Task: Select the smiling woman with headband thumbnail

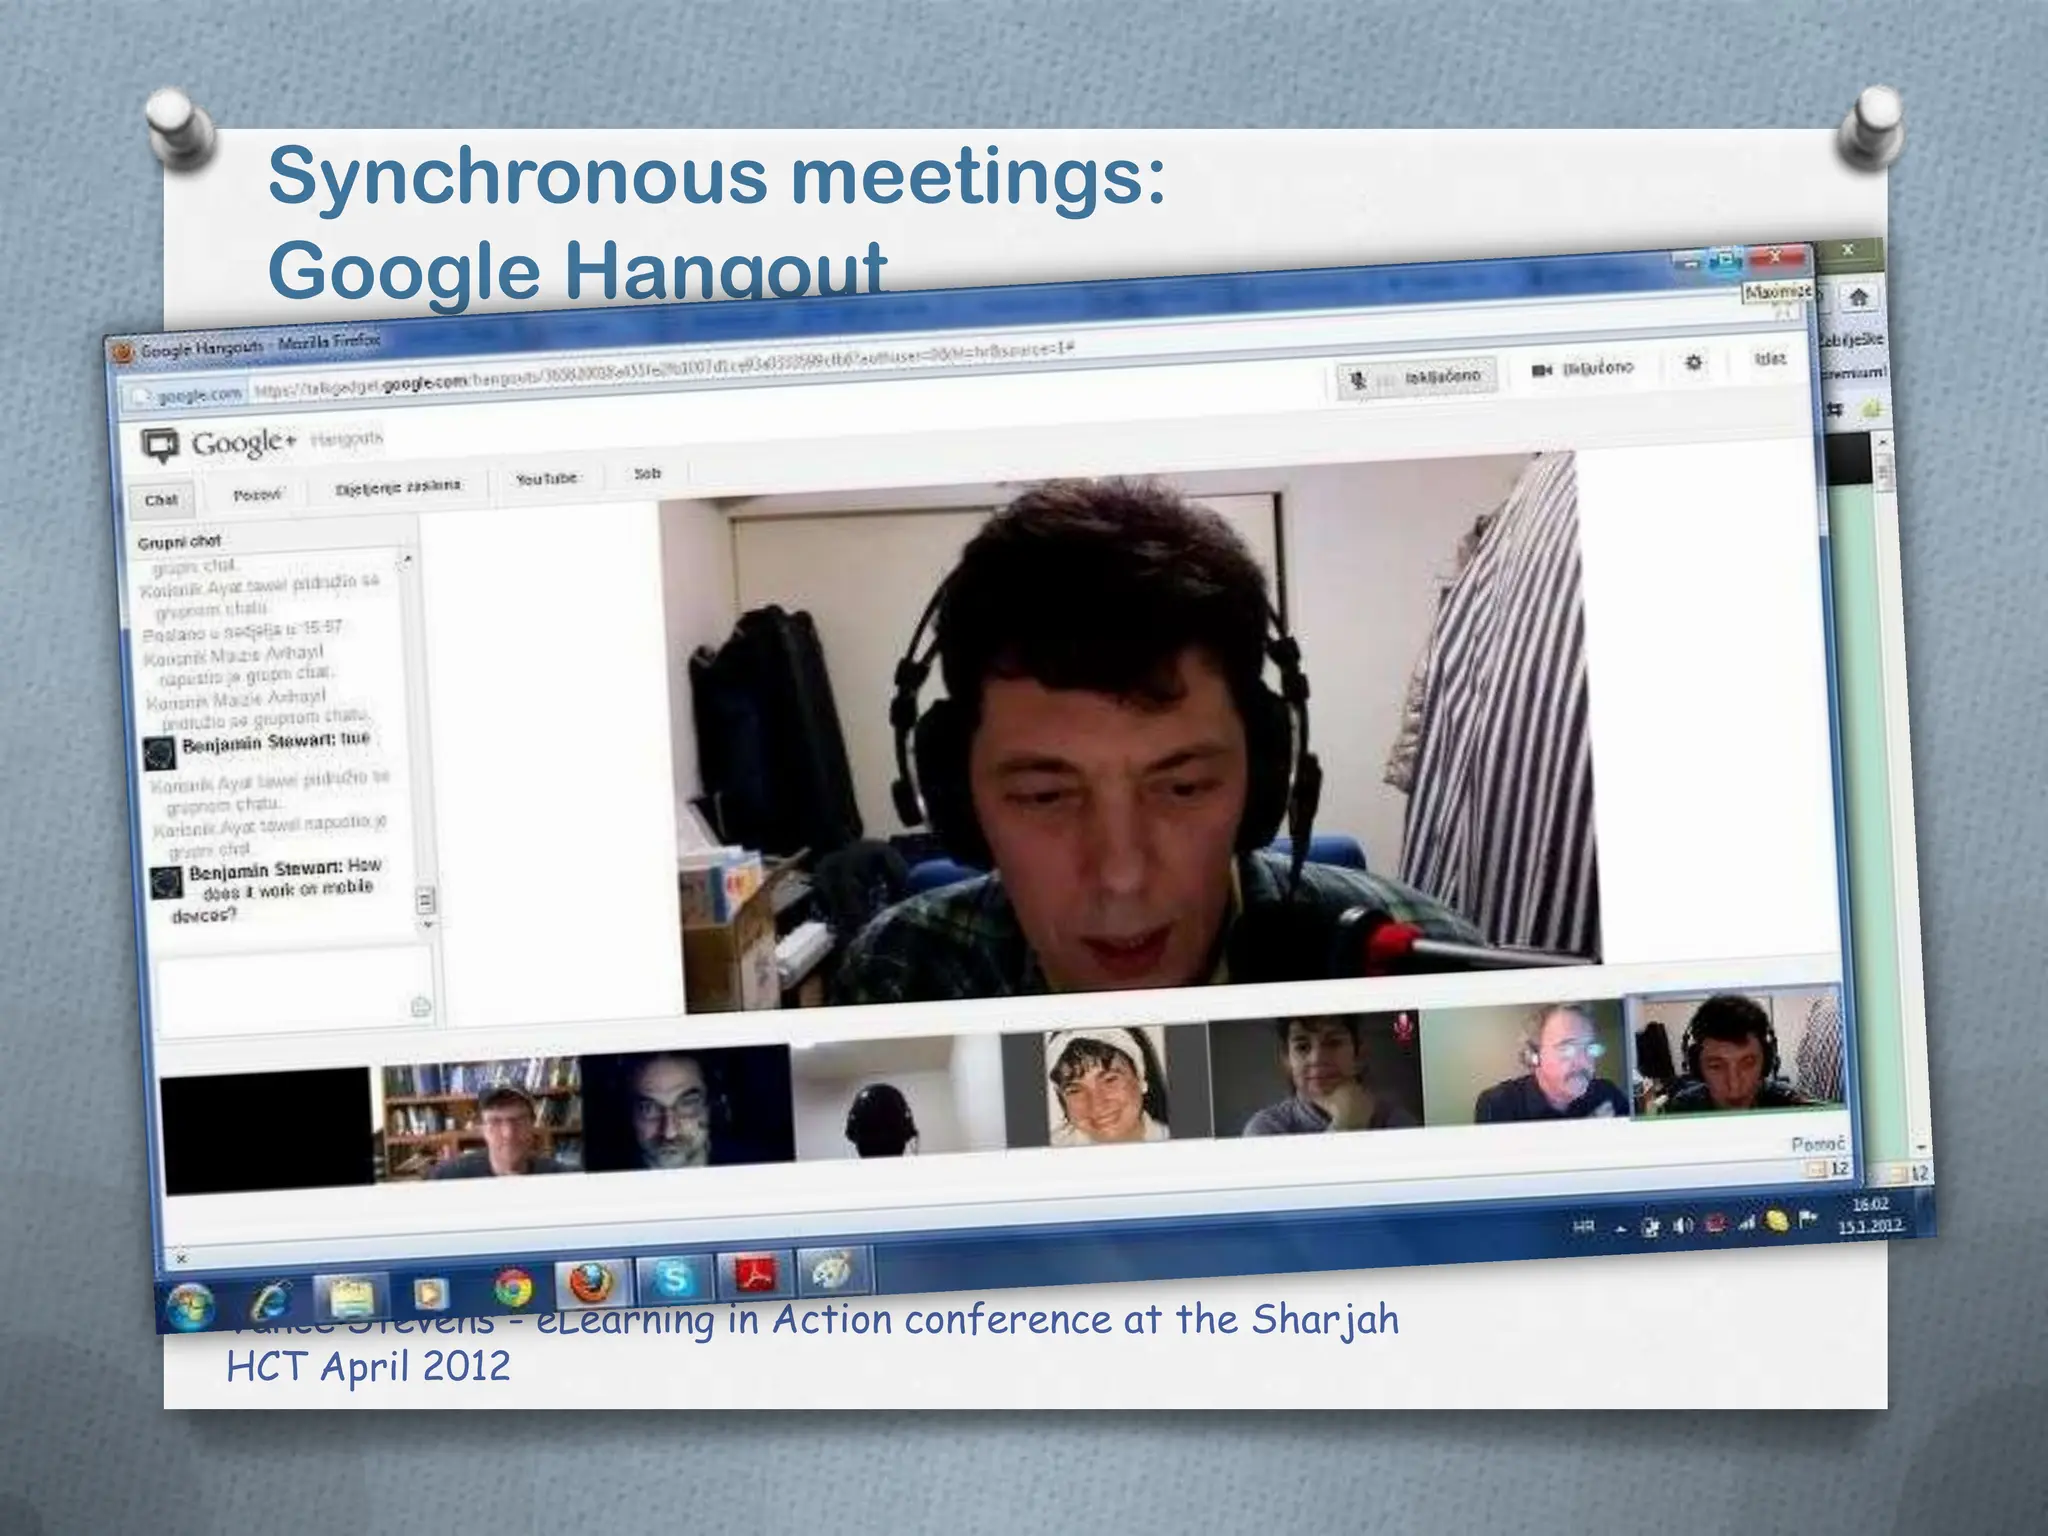Action: tap(1106, 1085)
